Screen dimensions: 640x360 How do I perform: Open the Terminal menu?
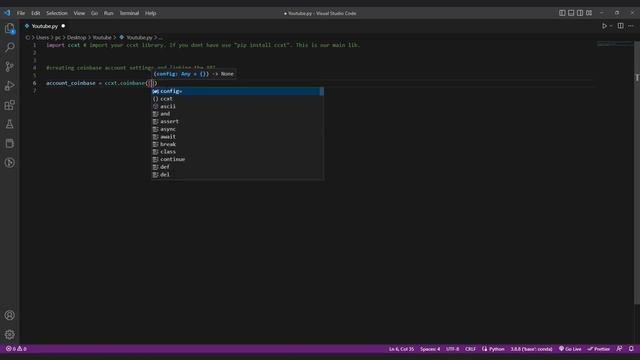[129, 13]
